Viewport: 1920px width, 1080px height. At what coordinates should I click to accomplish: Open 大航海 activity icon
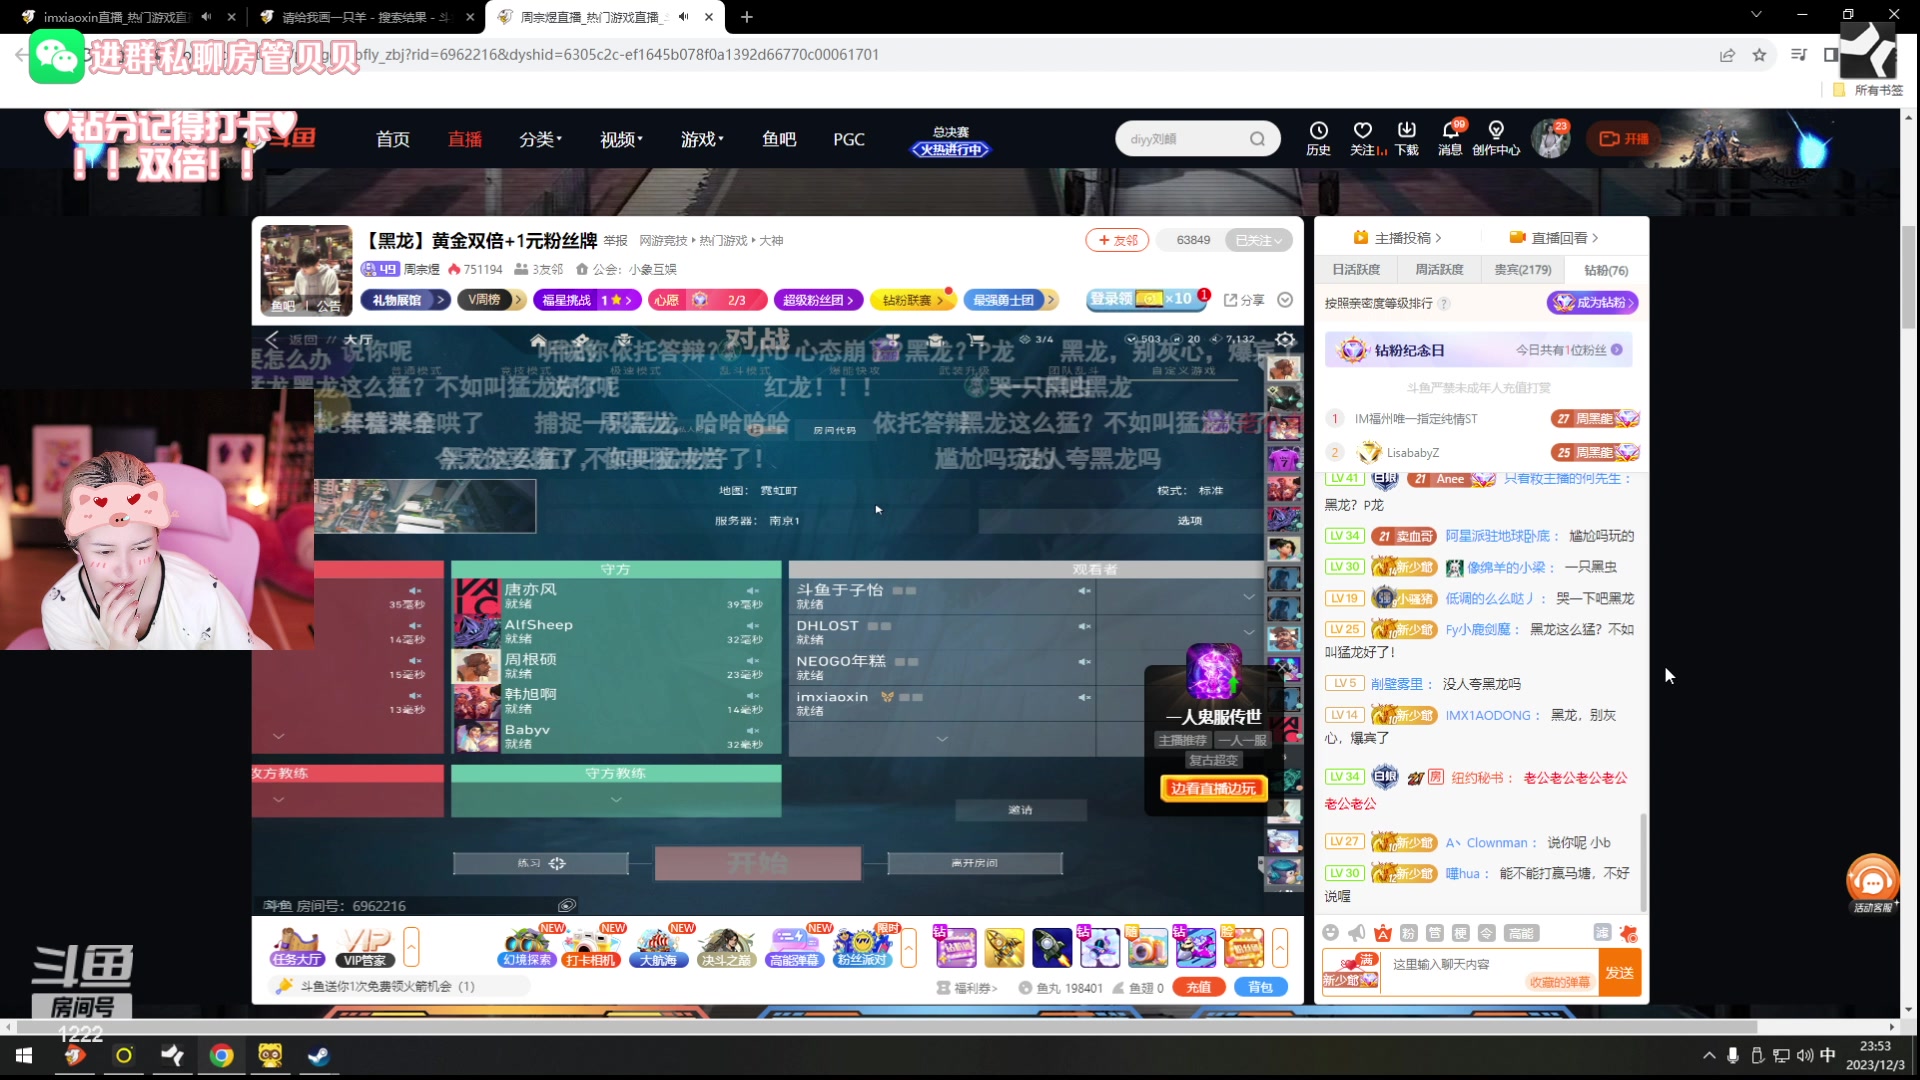(x=658, y=946)
